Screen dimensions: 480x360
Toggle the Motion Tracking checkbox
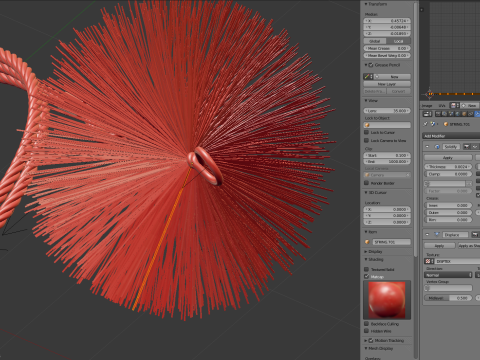coord(371,341)
